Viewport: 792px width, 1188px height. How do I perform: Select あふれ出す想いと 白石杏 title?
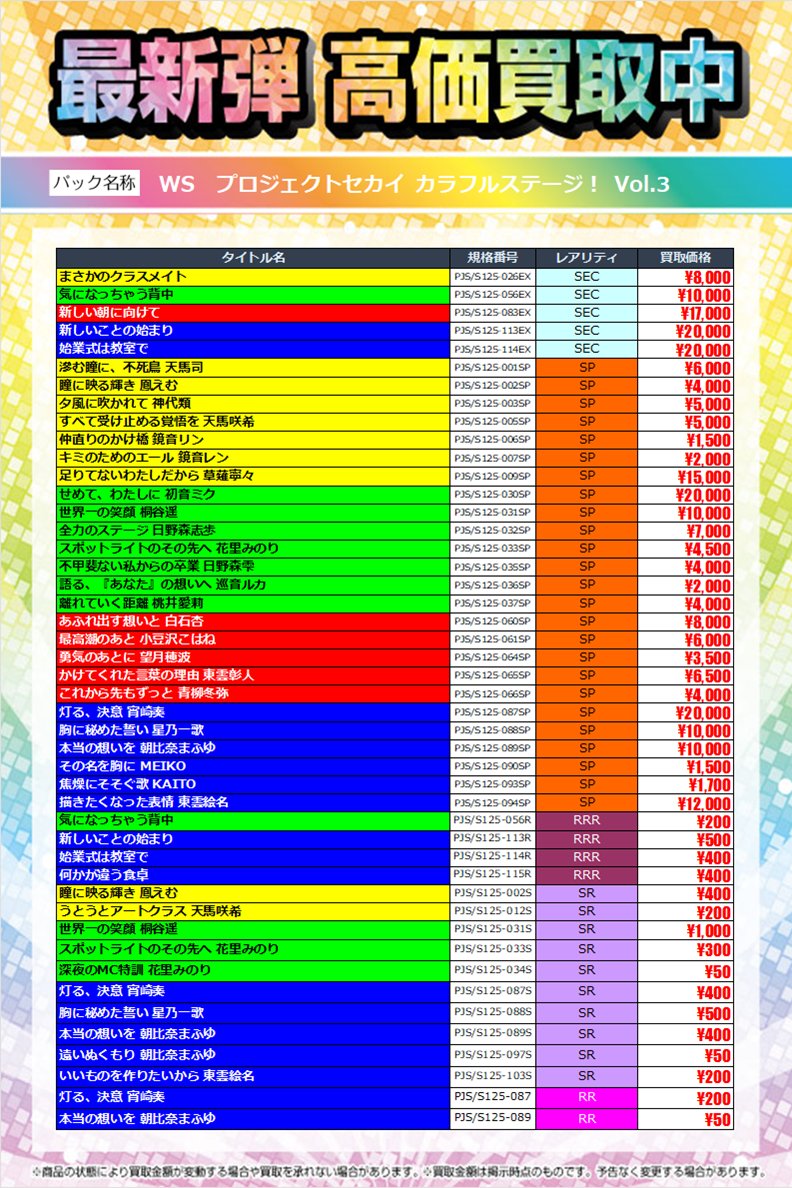(132, 621)
